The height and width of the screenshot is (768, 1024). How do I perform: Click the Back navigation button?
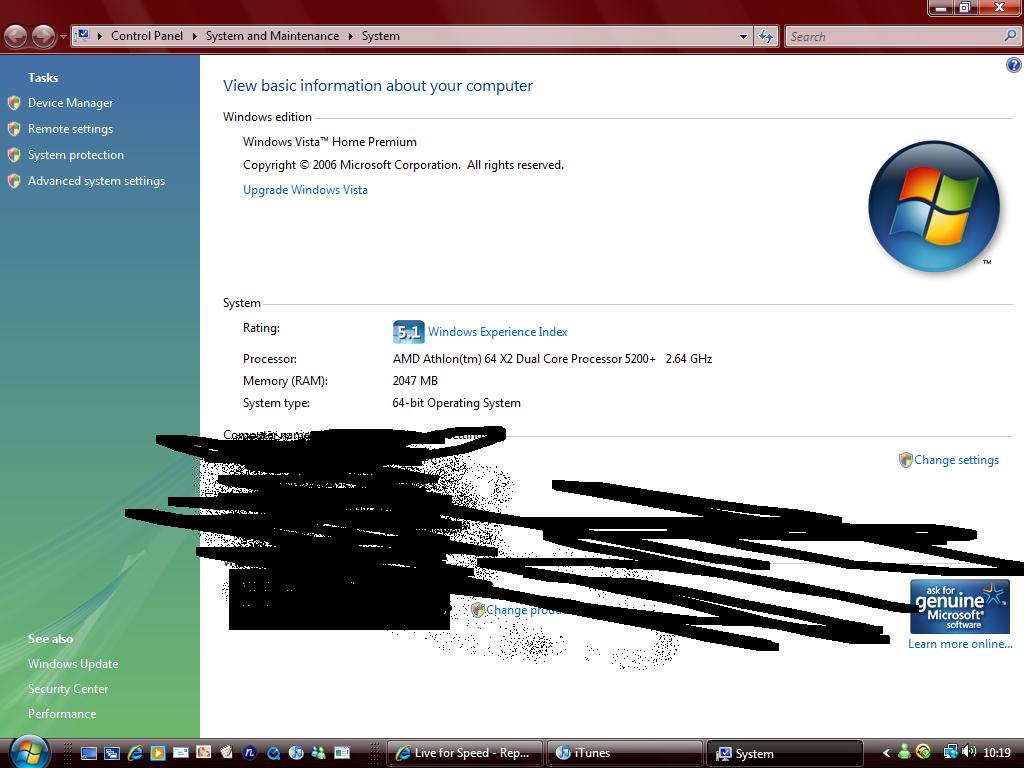point(16,36)
